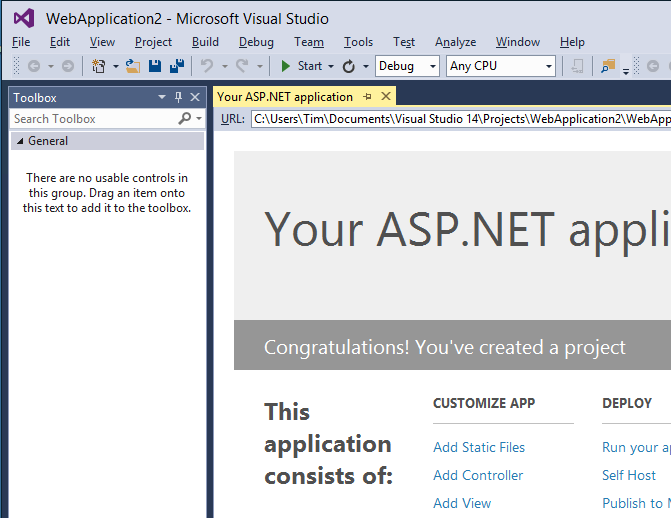Close the Your ASP.NET application tab
The image size is (671, 518).
point(386,96)
